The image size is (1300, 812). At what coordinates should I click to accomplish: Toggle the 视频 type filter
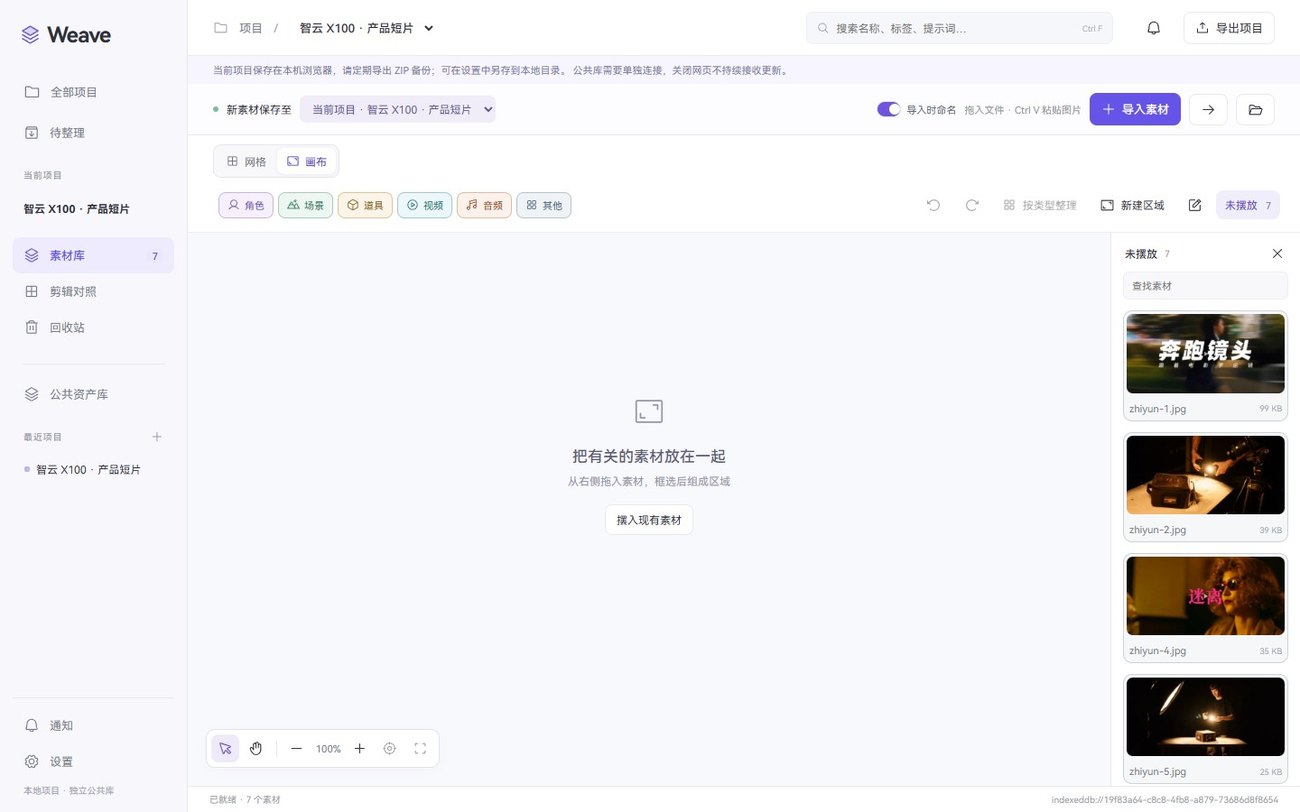point(425,205)
